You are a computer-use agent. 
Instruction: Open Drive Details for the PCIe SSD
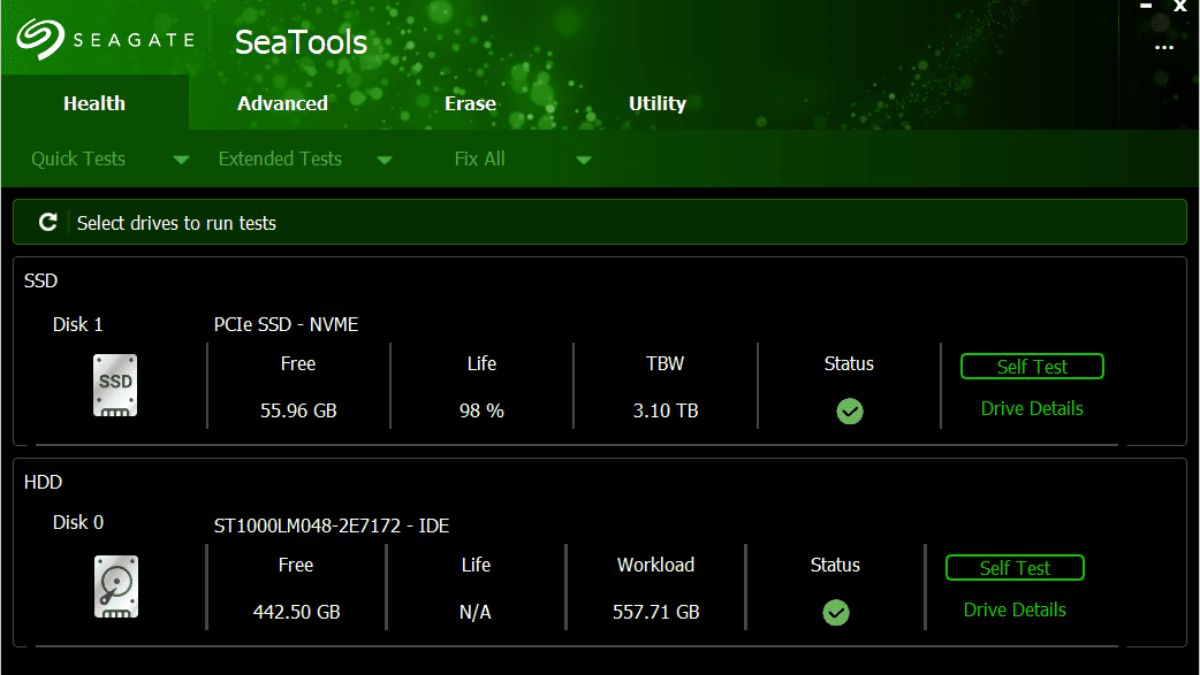click(x=1032, y=408)
